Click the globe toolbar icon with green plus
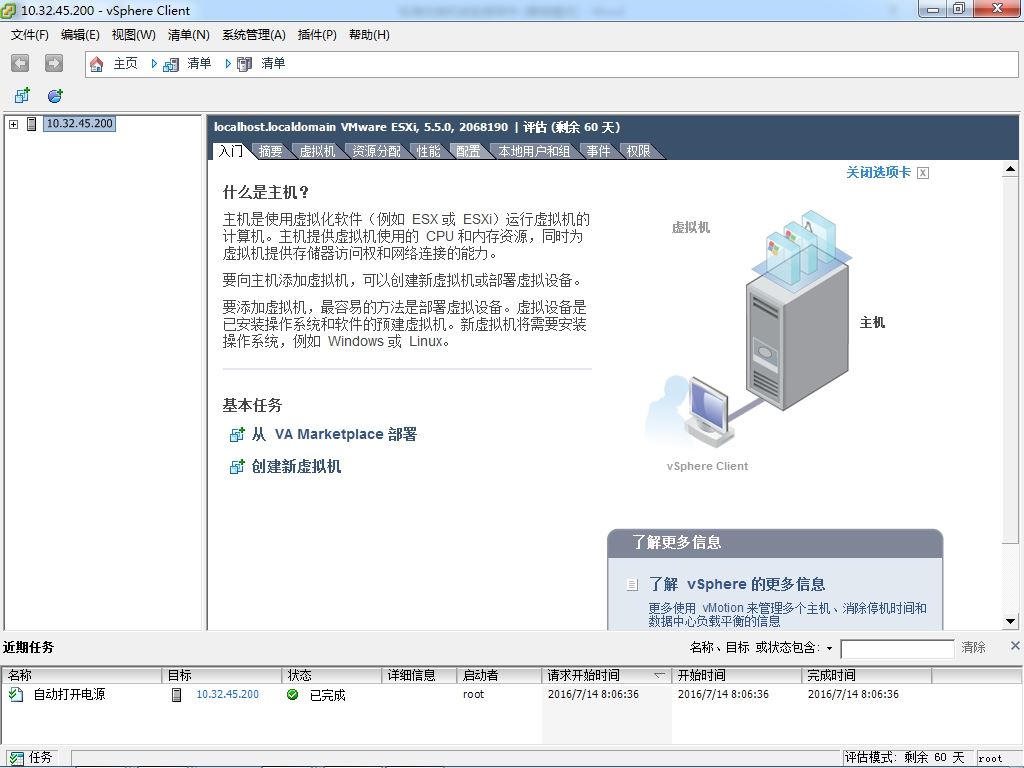This screenshot has height=768, width=1024. [56, 96]
